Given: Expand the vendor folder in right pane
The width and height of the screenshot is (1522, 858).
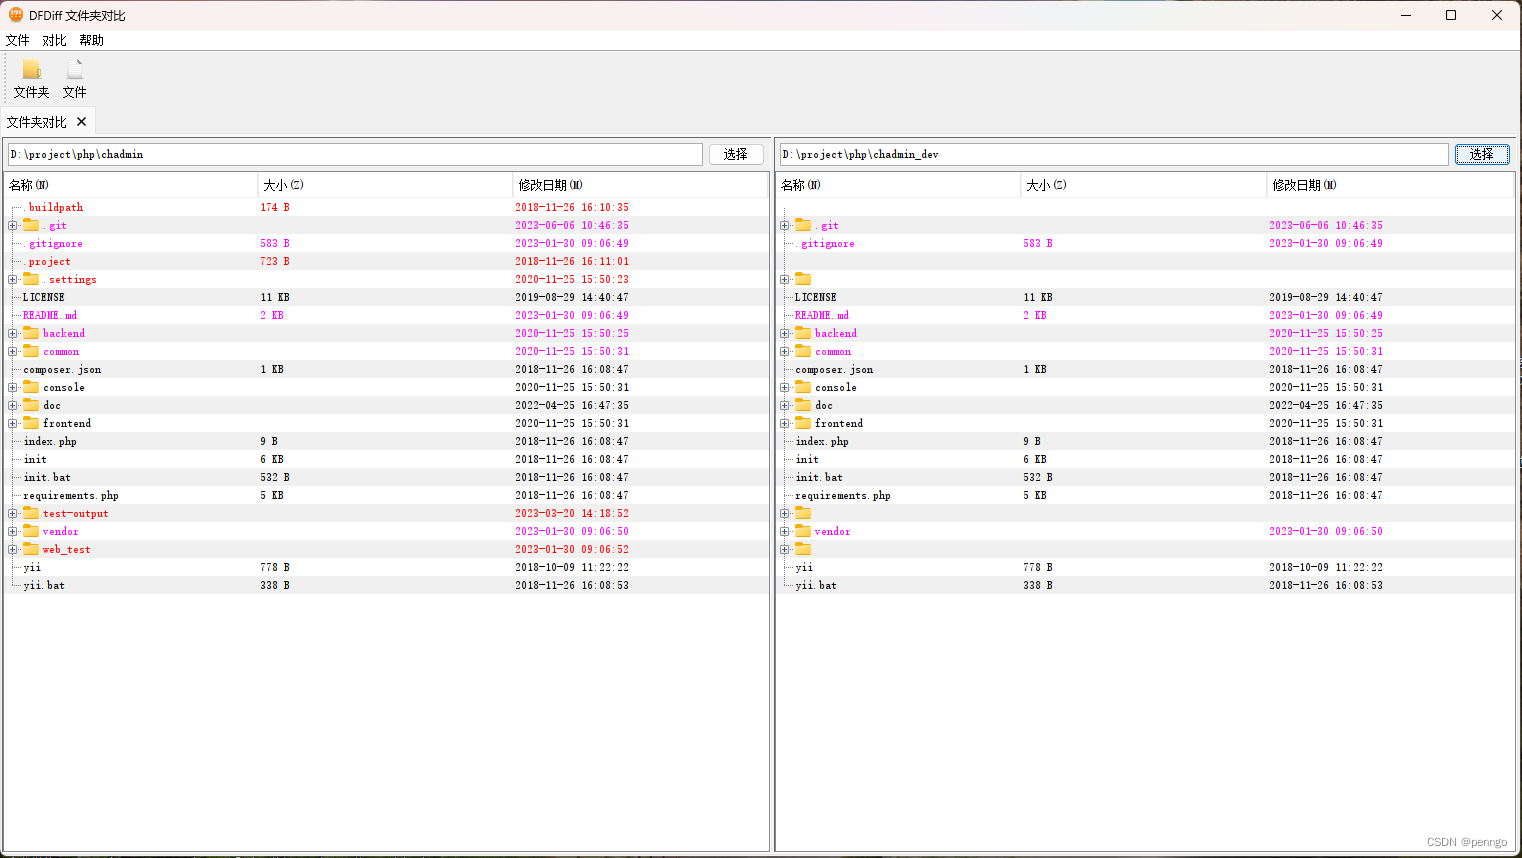Looking at the screenshot, I should click(x=785, y=531).
